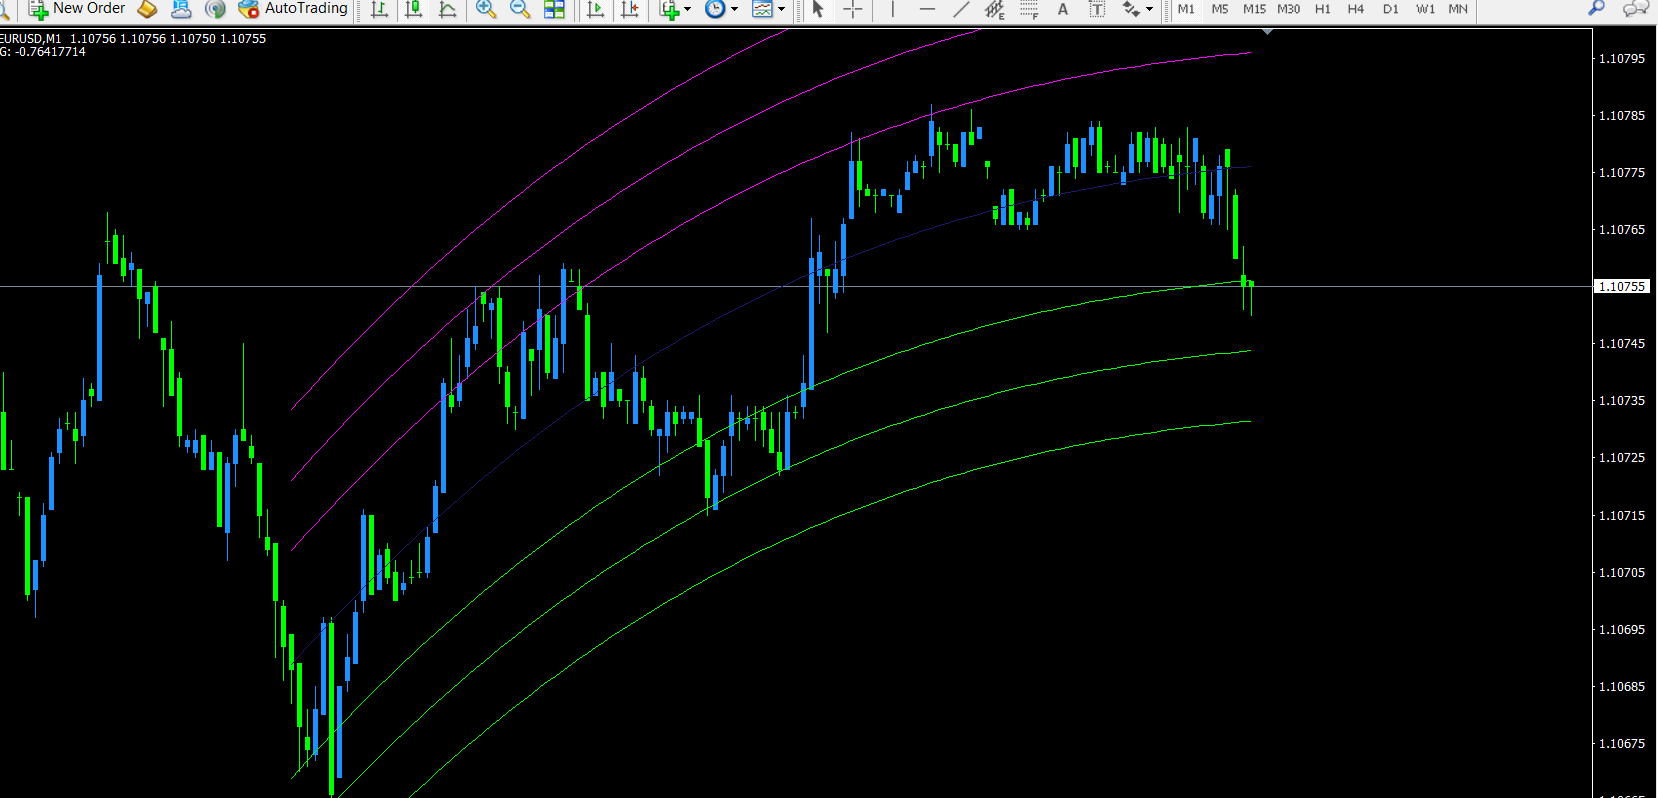
Task: Open the arrows objects dropdown arrow
Action: 1149,9
